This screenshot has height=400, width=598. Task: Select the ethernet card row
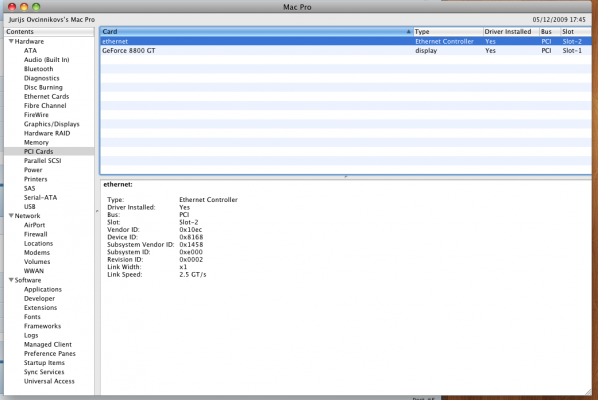346,41
